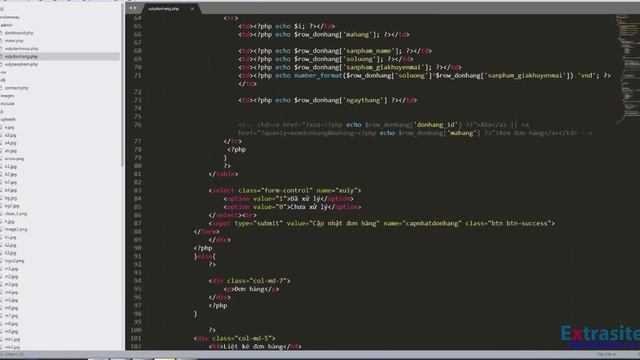Viewport: 640px width, 360px height.
Task: Click the div class="col-md-5" line
Action: click(x=235, y=338)
